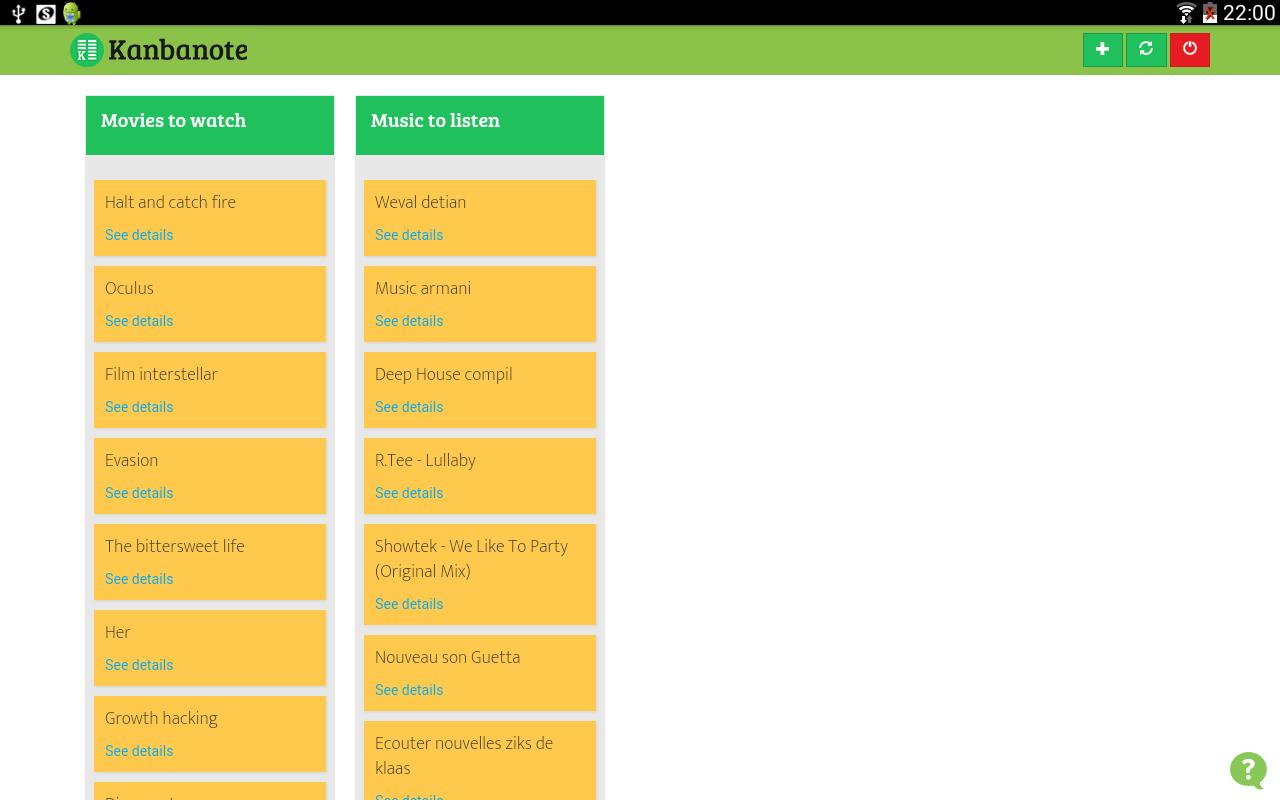
Task: Click the green plus add button
Action: tap(1102, 50)
